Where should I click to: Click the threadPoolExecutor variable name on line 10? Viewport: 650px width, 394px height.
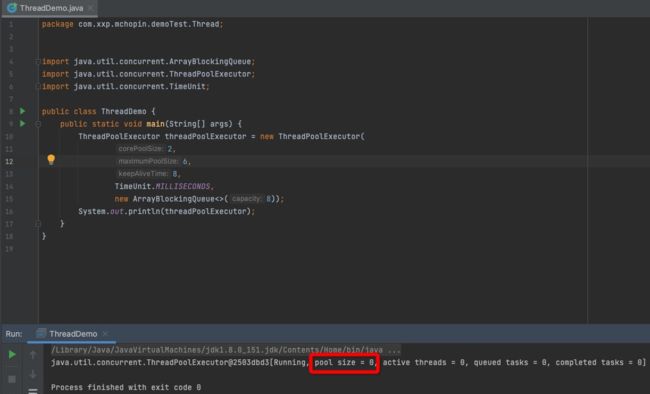pyautogui.click(x=205, y=136)
